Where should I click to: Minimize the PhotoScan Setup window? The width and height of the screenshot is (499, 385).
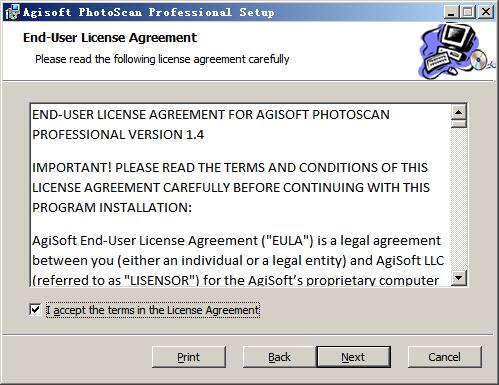[x=451, y=12]
